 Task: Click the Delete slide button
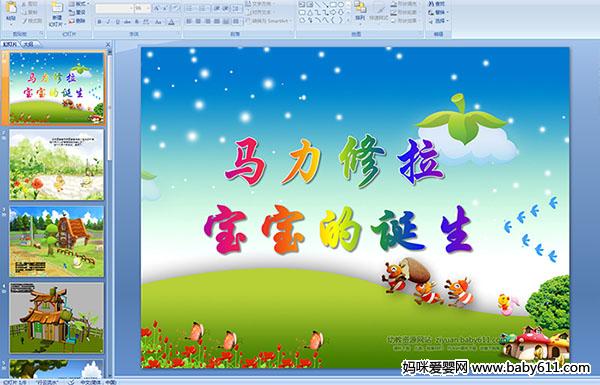click(78, 21)
